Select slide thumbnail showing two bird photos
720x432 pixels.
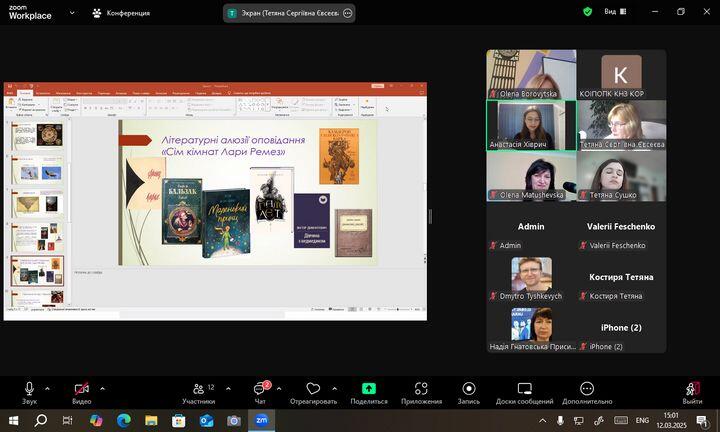tap(37, 171)
